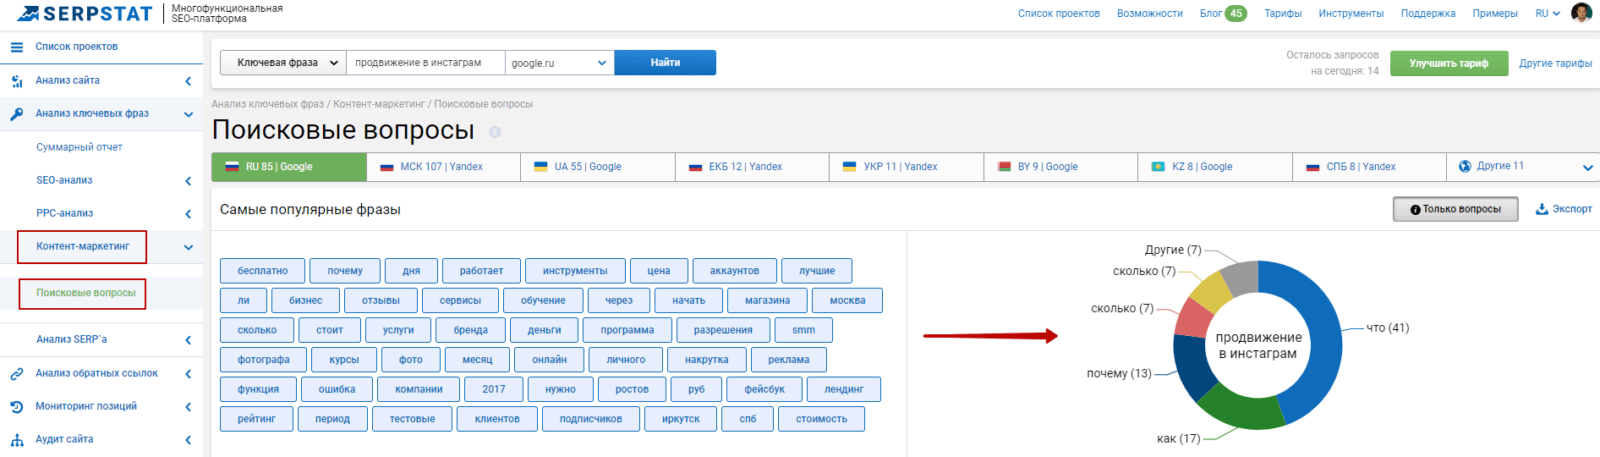The width and height of the screenshot is (1600, 457).
Task: Select the накрутка phrase tag
Action: [x=706, y=359]
